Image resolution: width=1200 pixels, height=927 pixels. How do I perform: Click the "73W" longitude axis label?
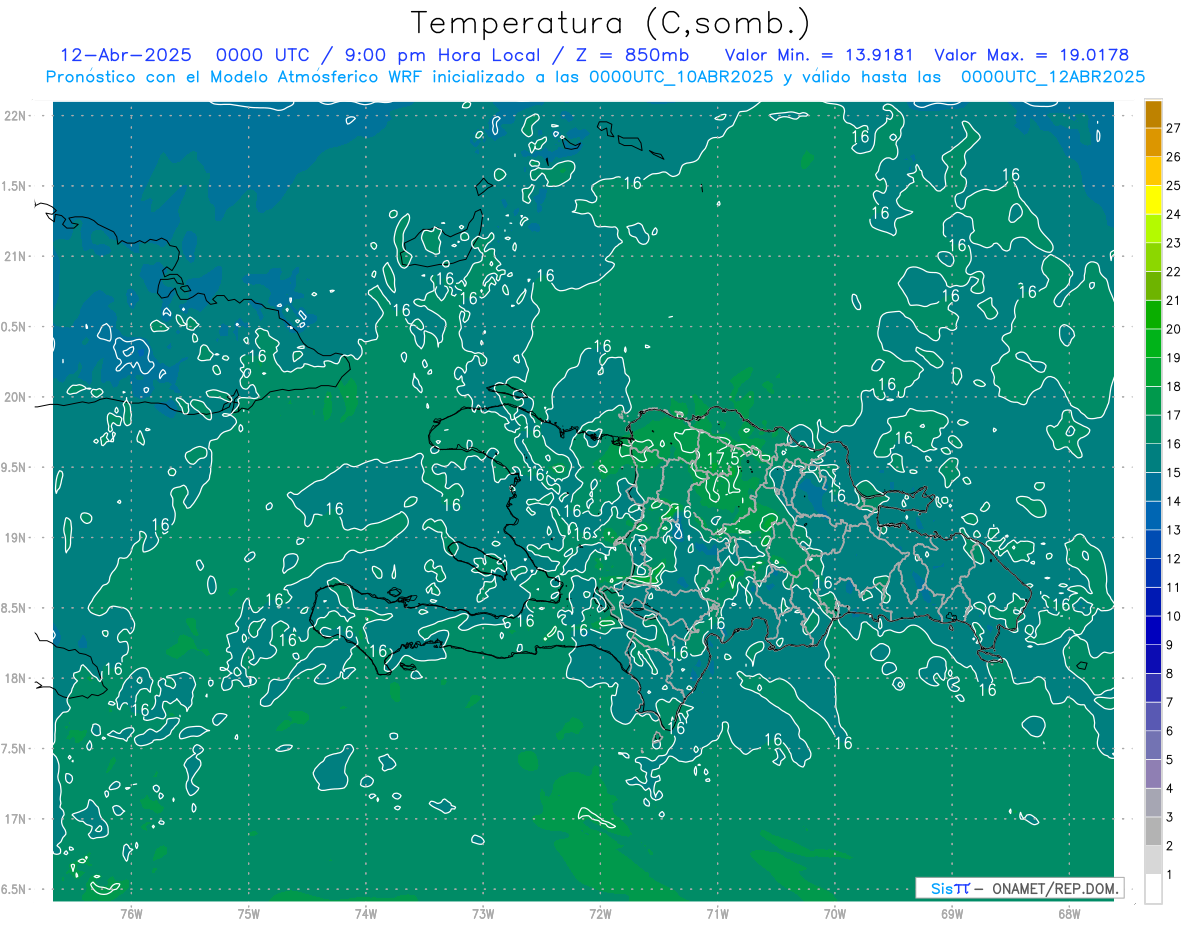click(483, 913)
